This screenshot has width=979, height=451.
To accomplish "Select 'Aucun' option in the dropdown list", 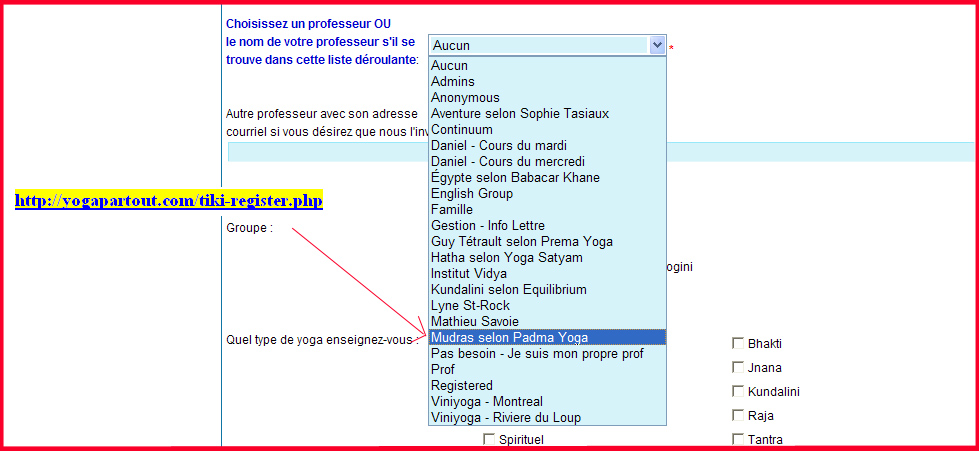I will (450, 66).
